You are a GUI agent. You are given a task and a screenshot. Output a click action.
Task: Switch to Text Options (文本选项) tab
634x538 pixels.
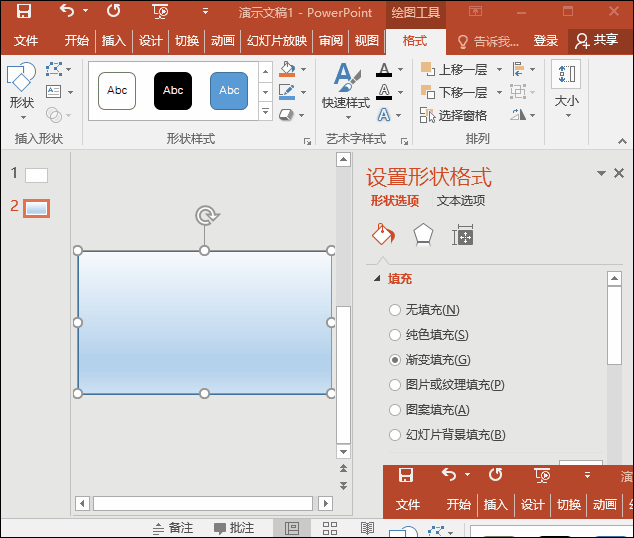click(461, 201)
